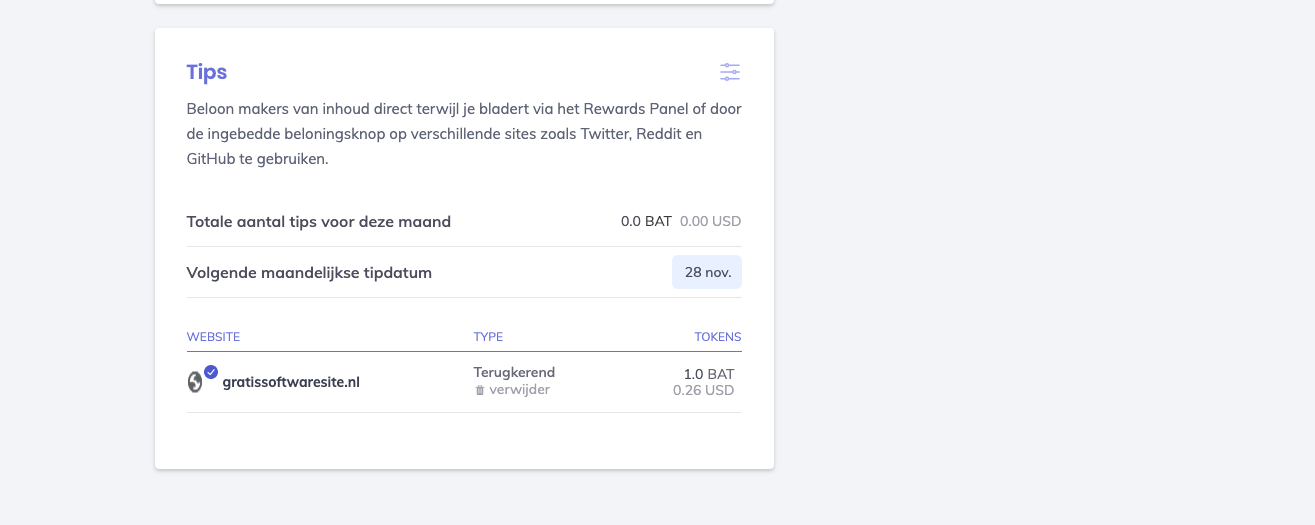Screen dimensions: 1315x525
Task: Select the TYPE column header
Action: [488, 337]
